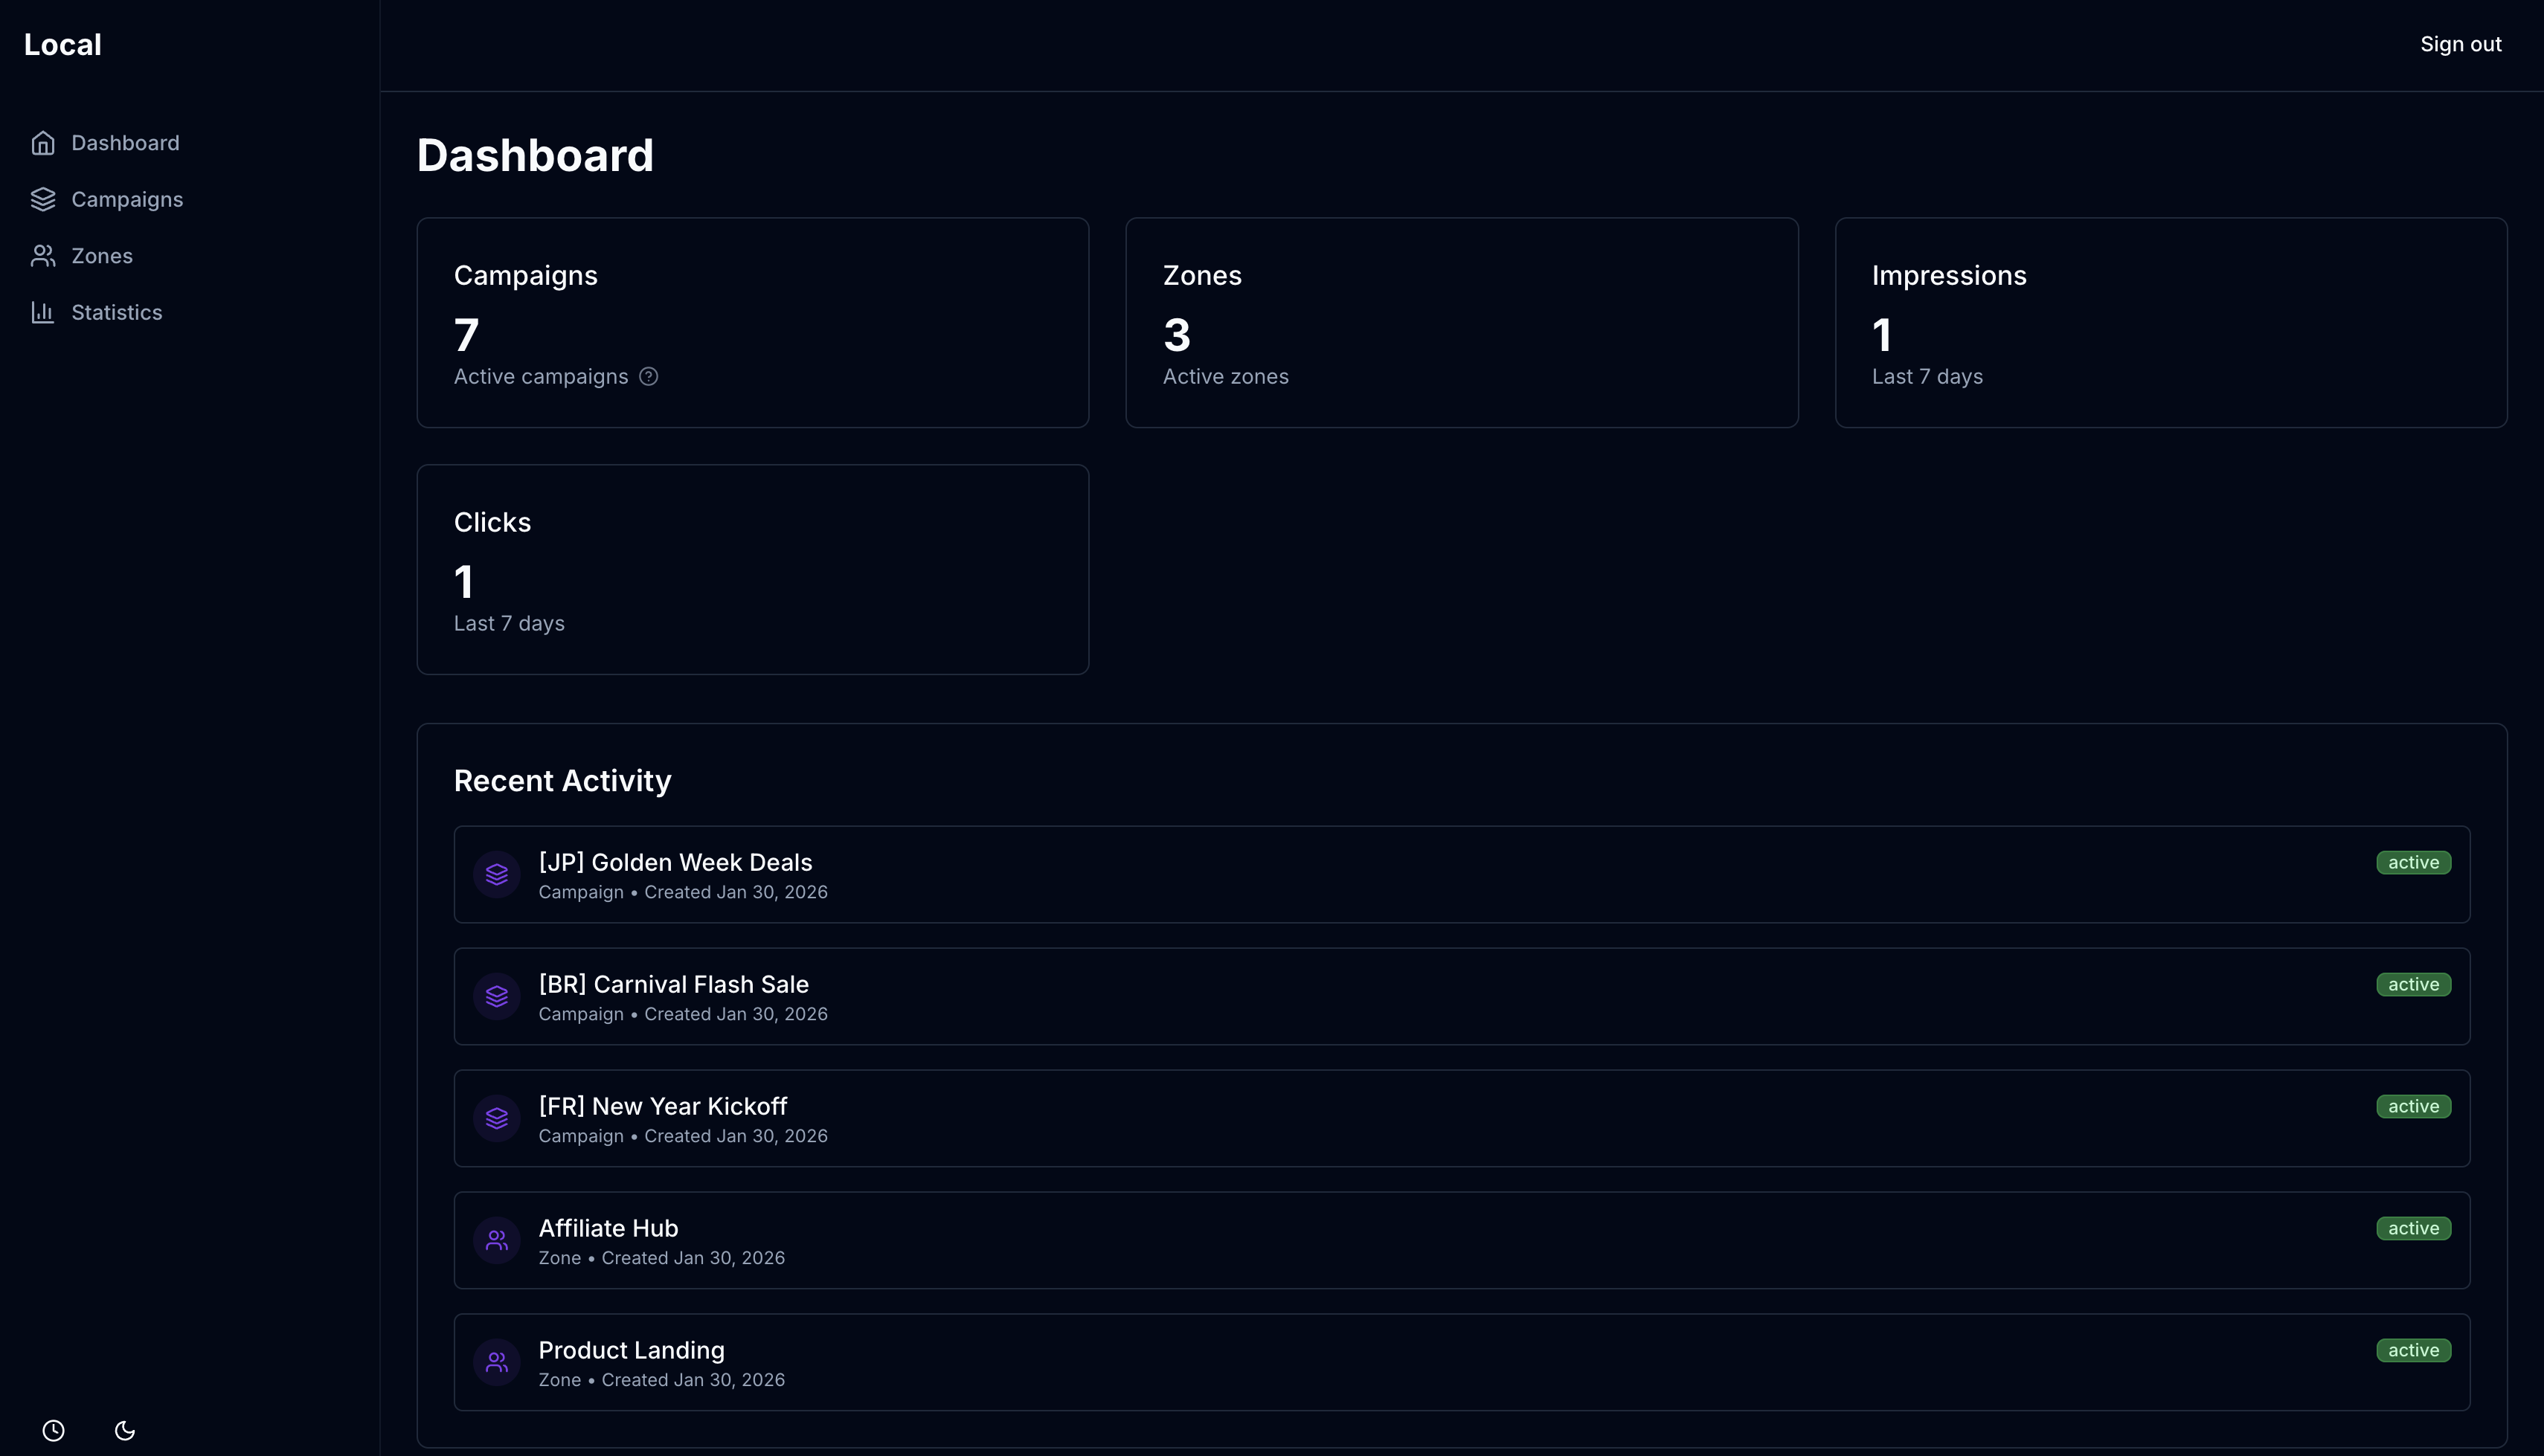
Task: Click the Campaigns layers icon in sidebar
Action: click(x=42, y=199)
